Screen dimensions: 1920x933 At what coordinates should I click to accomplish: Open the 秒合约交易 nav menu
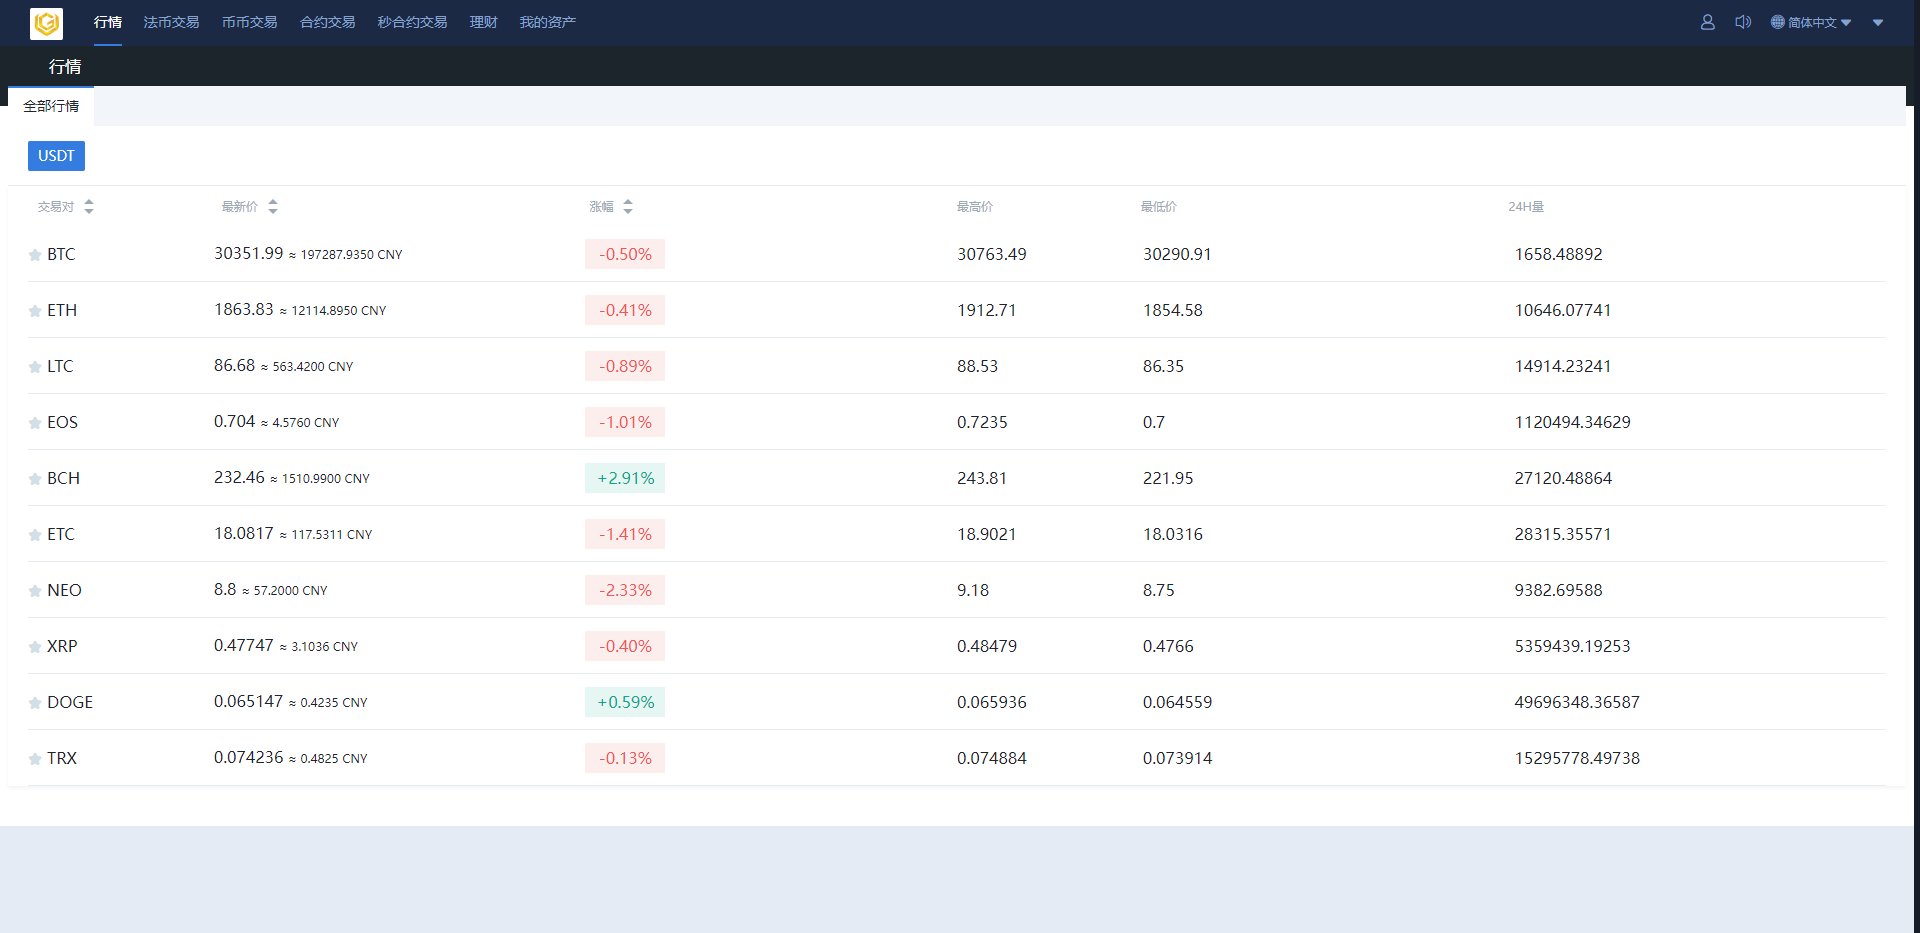[413, 22]
